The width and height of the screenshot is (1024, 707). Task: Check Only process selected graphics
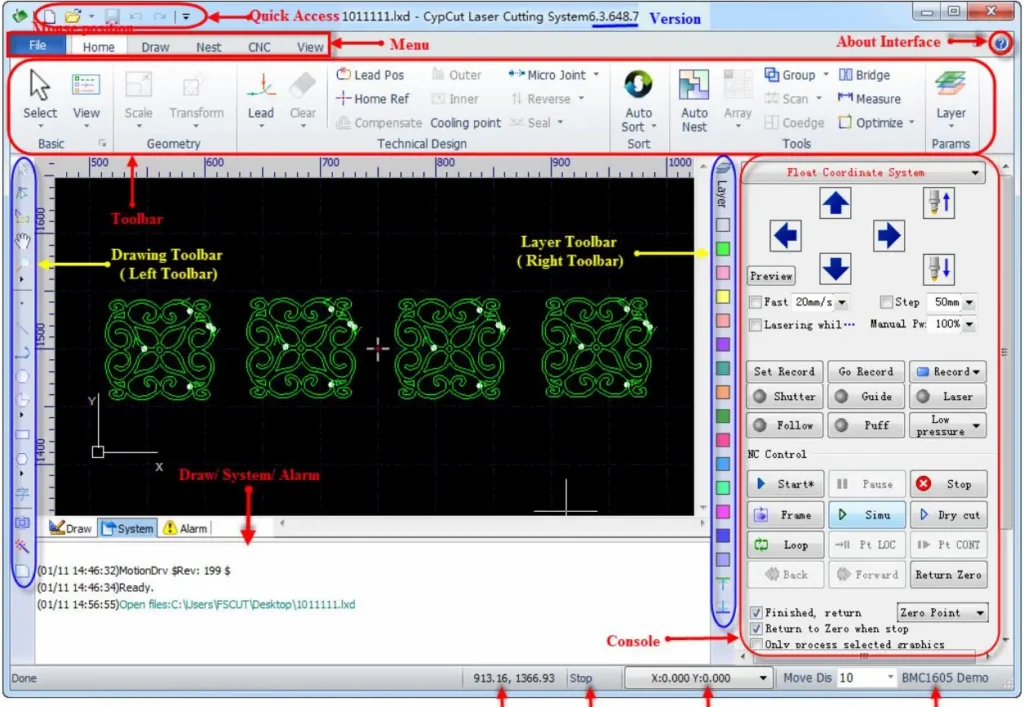click(758, 644)
